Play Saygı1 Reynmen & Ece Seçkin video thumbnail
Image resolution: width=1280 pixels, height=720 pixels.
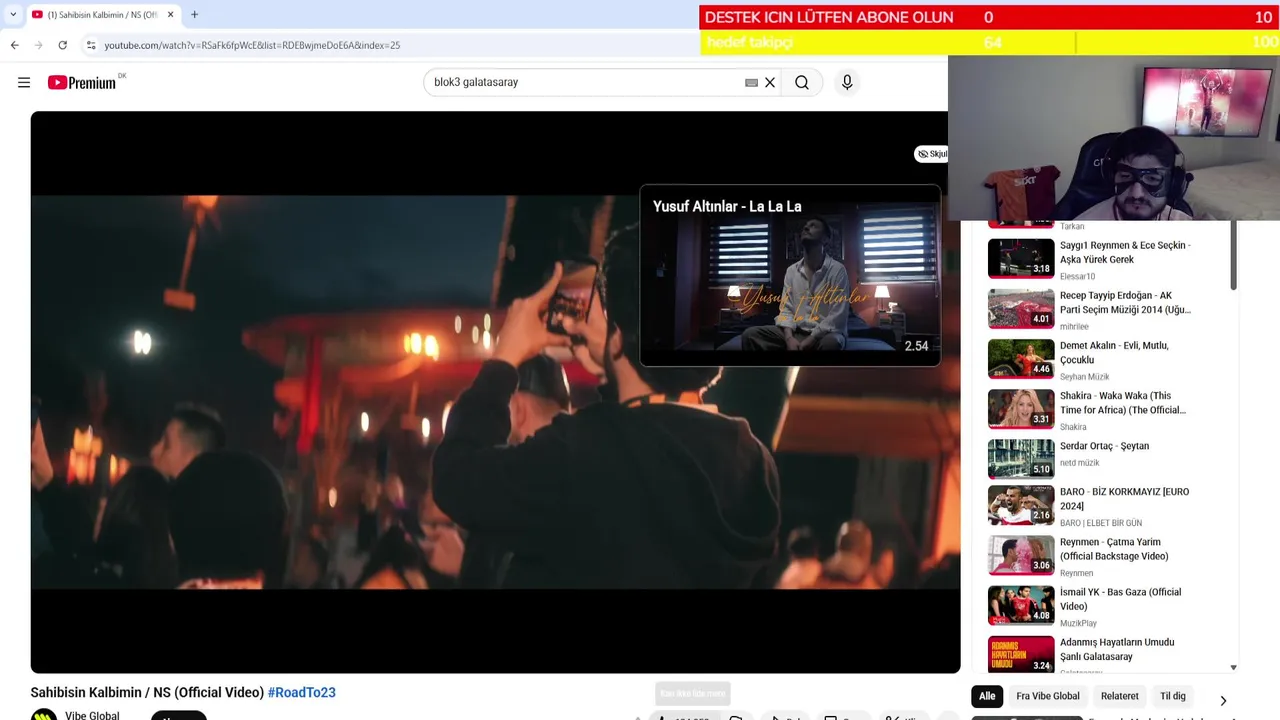[1021, 259]
